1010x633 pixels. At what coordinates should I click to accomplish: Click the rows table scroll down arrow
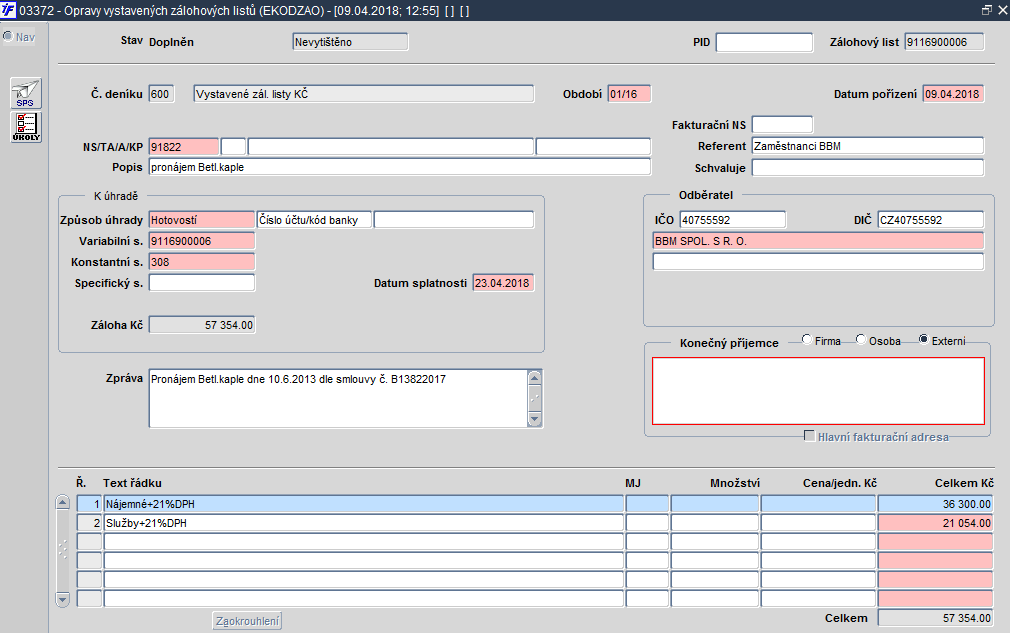click(62, 600)
